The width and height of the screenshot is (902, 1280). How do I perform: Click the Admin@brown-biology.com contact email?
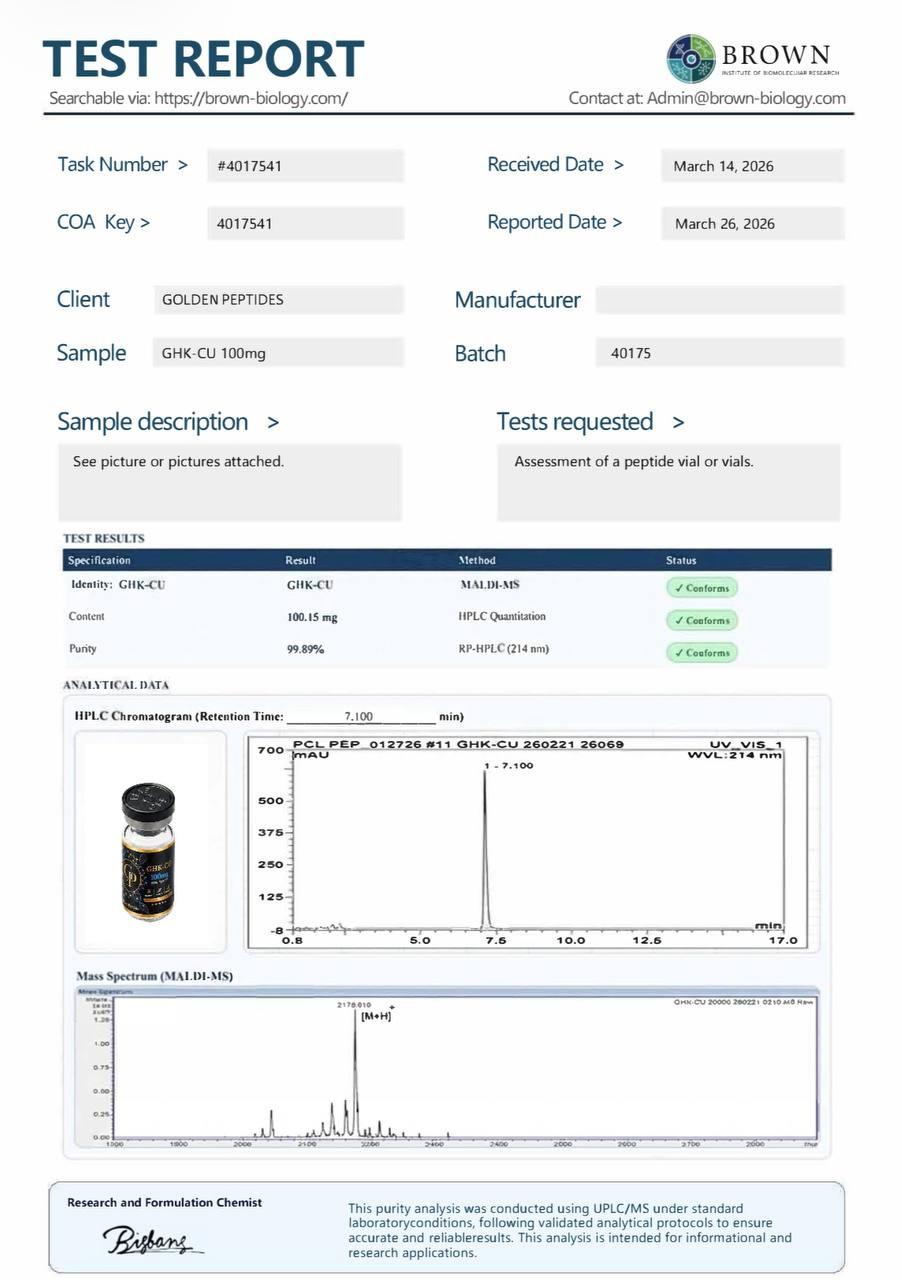746,98
